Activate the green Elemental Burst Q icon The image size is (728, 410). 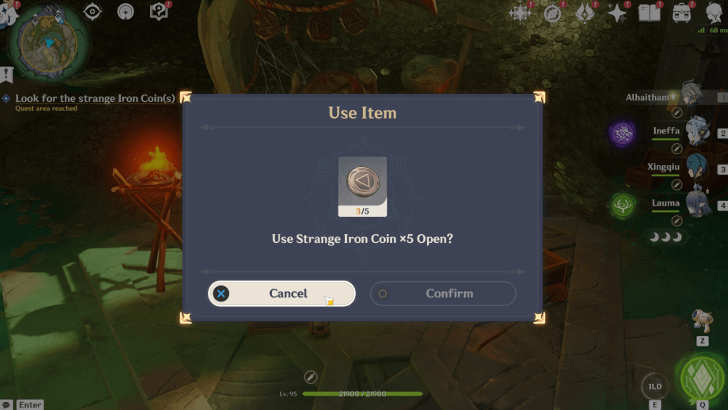(x=702, y=378)
